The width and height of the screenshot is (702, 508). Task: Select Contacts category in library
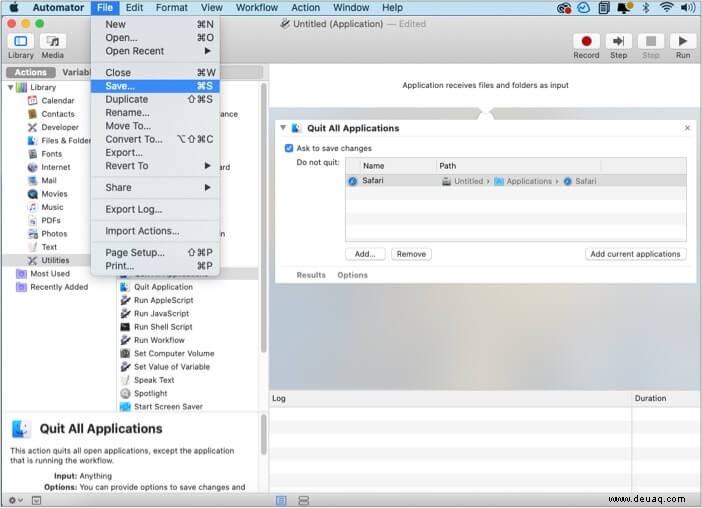click(57, 114)
